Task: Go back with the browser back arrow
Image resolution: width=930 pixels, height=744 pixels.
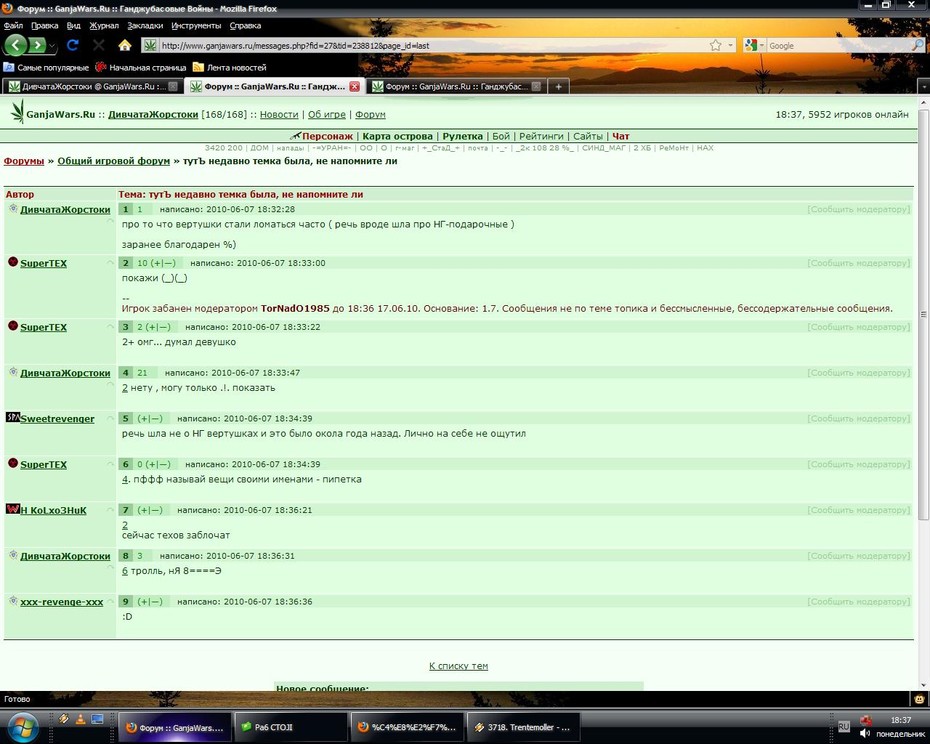Action: tap(16, 45)
